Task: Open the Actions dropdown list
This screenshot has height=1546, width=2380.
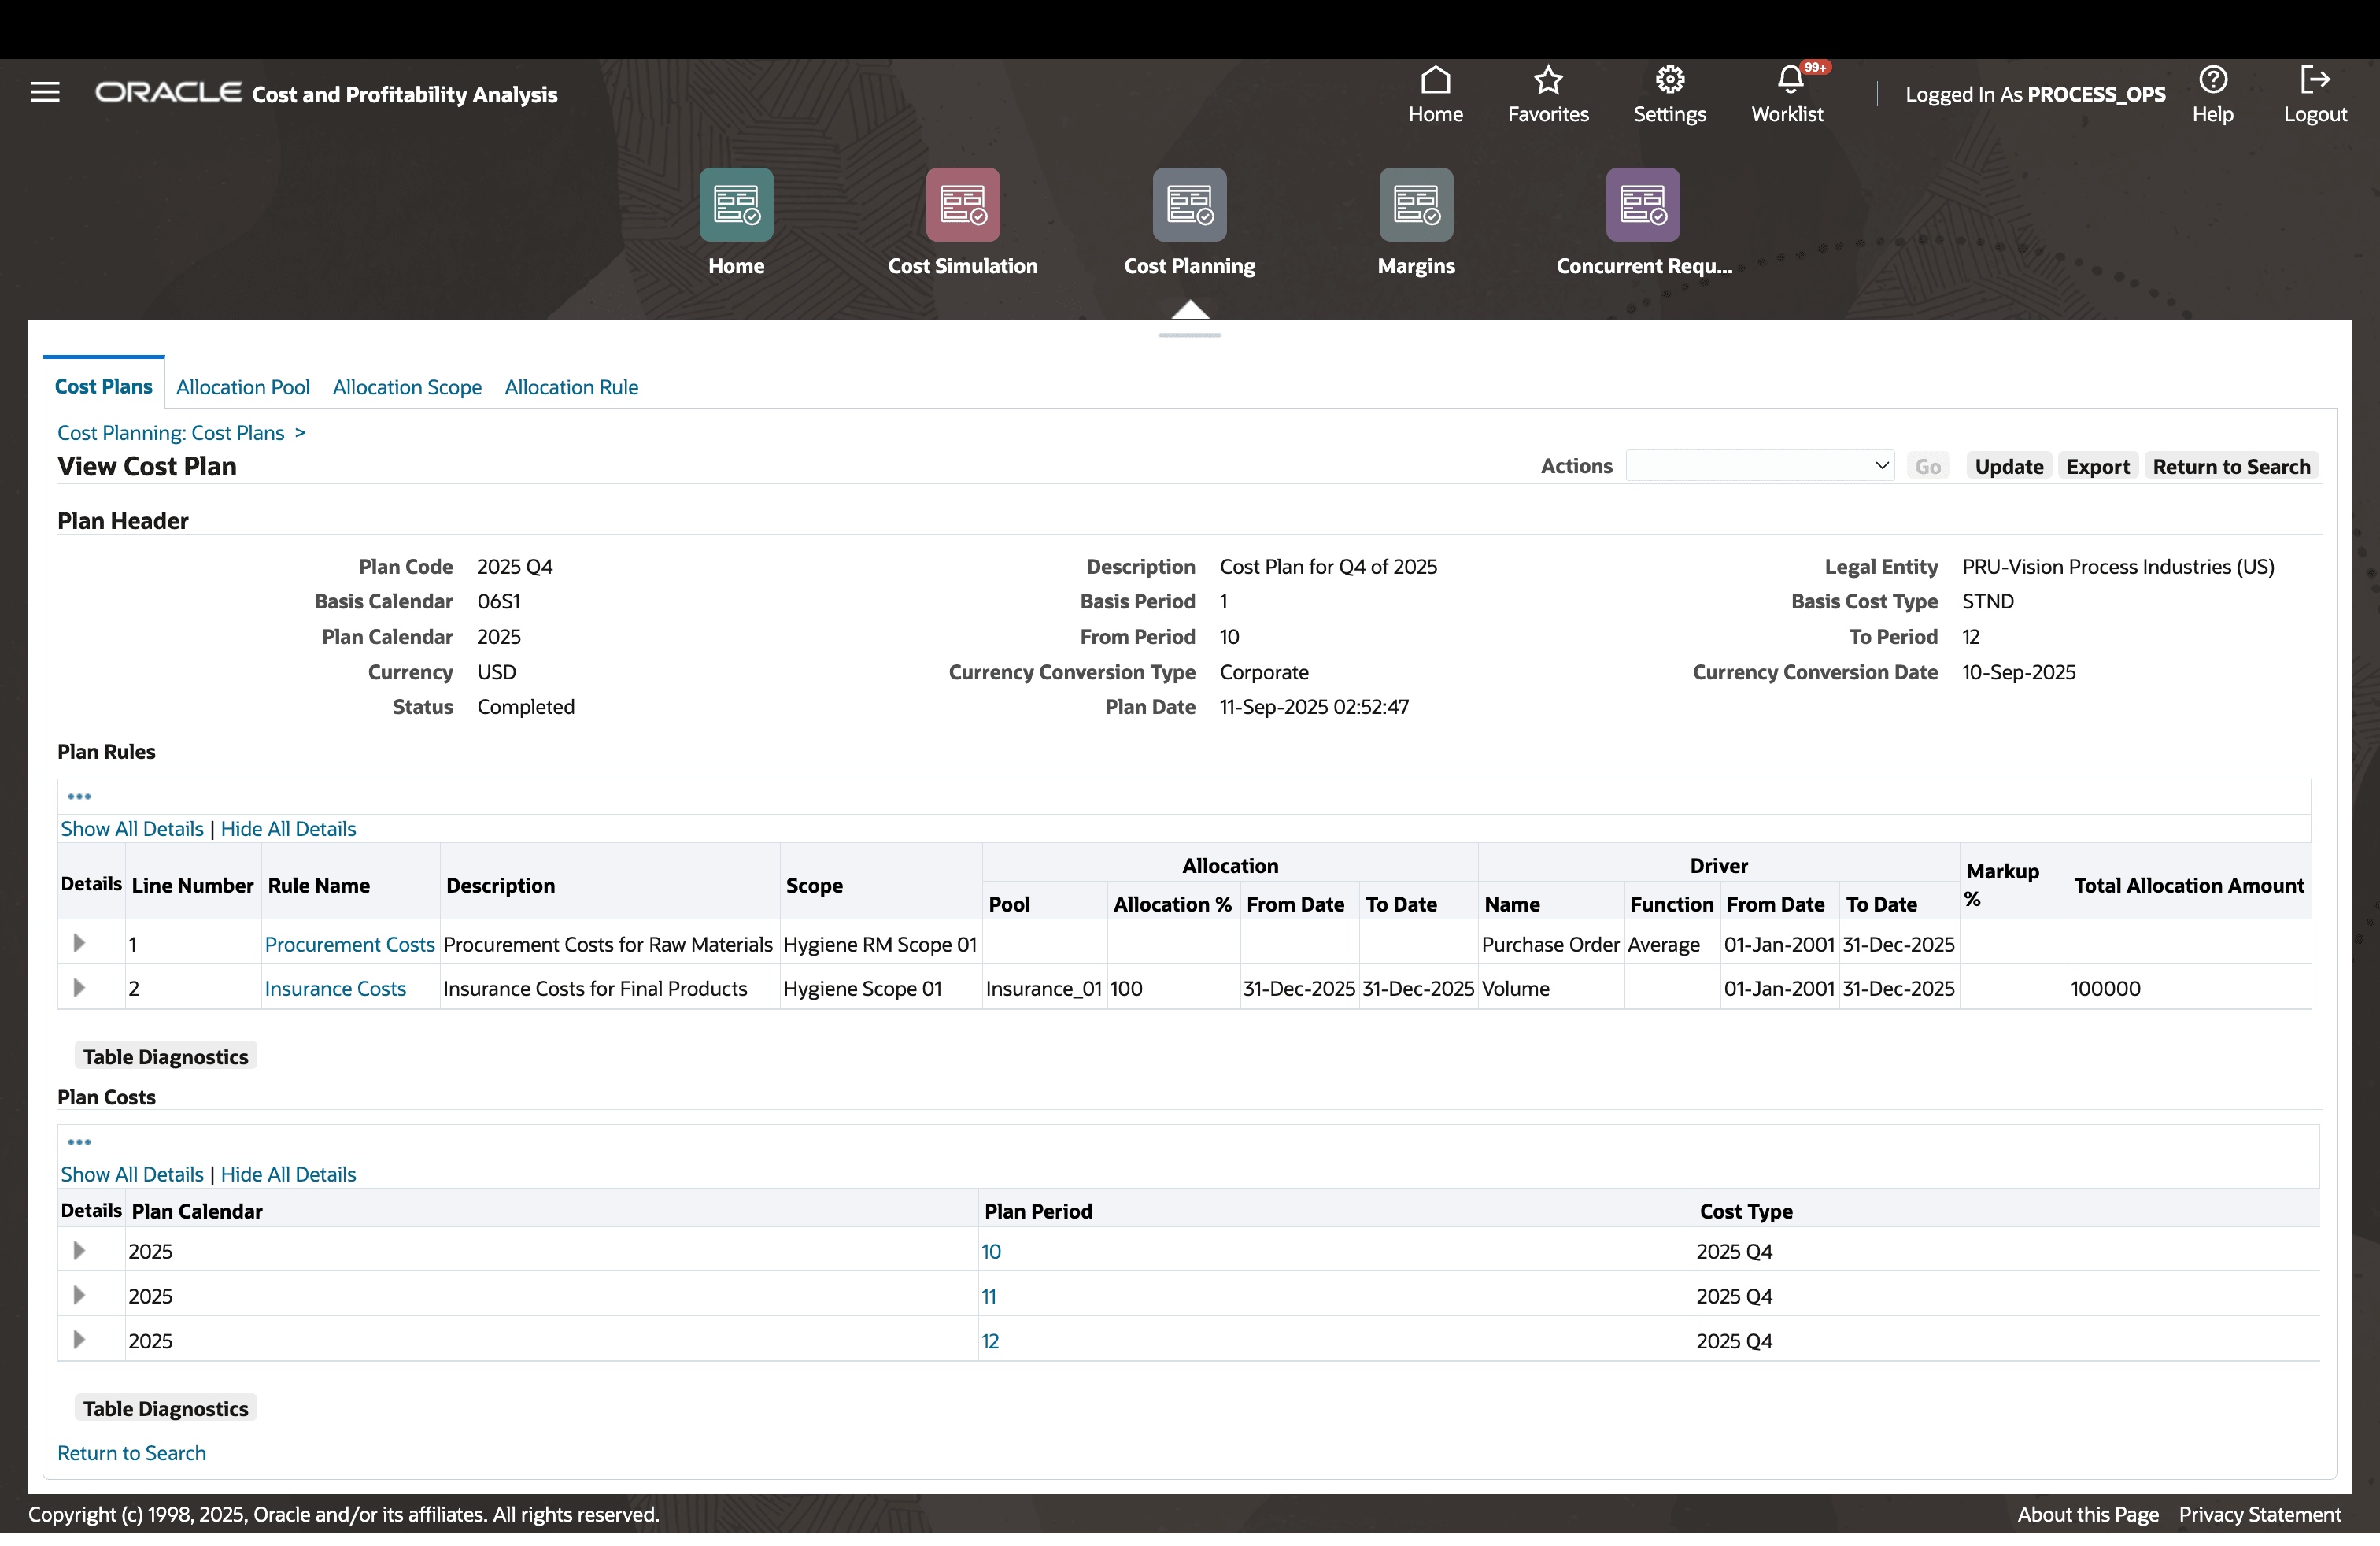Action: click(x=1759, y=466)
